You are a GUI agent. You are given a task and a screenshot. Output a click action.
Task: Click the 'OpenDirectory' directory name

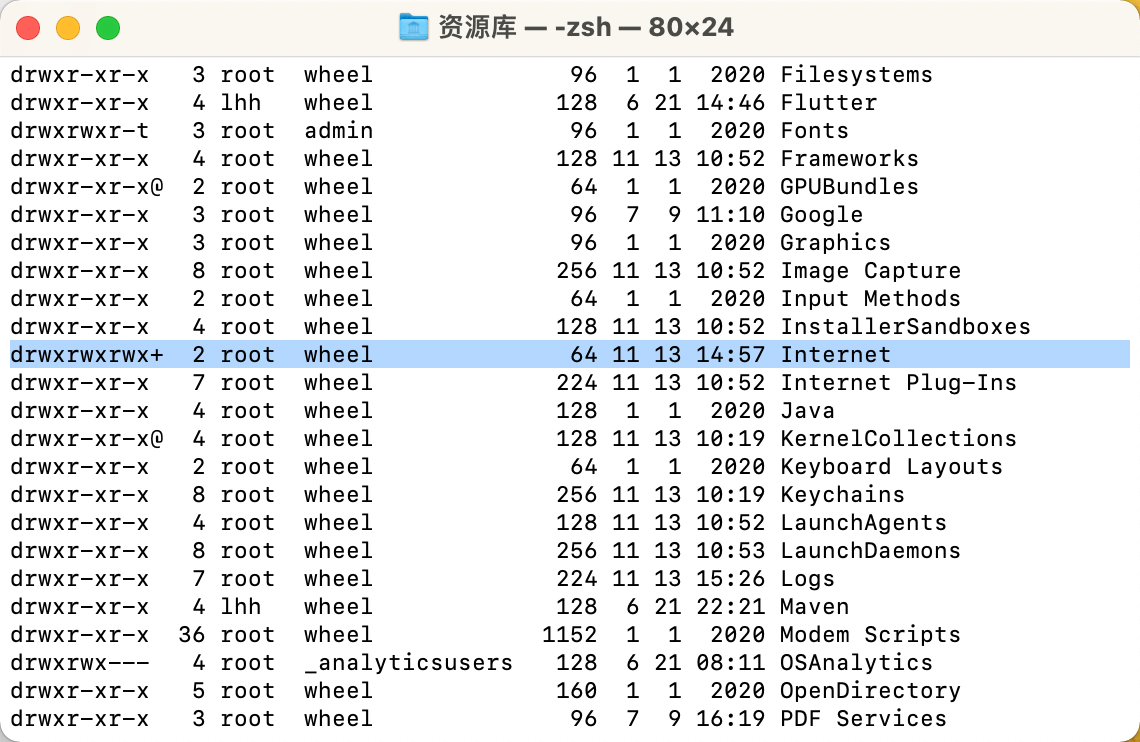point(870,691)
